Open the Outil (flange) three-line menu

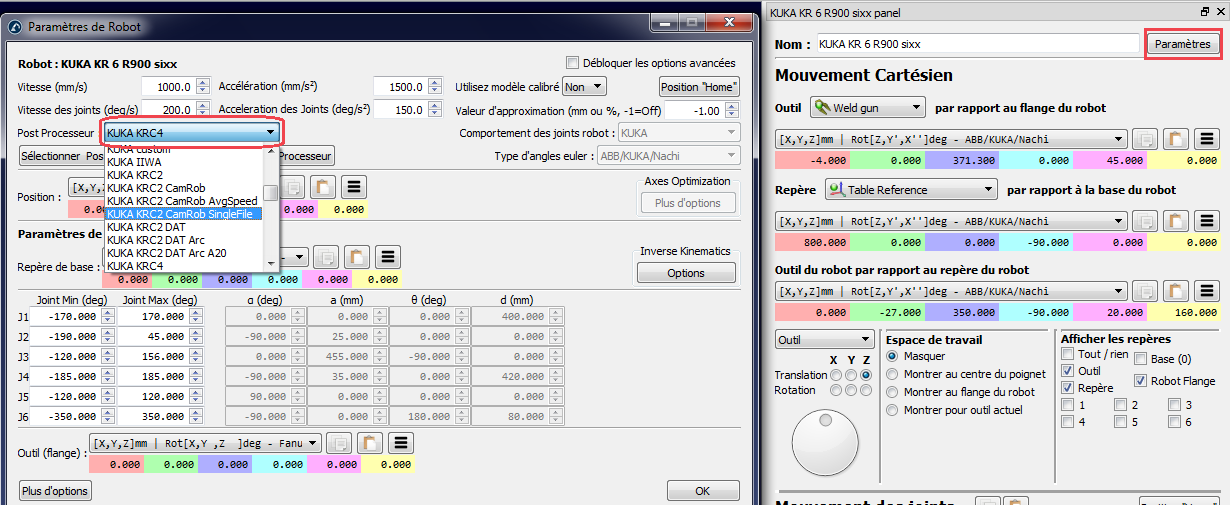tap(401, 443)
